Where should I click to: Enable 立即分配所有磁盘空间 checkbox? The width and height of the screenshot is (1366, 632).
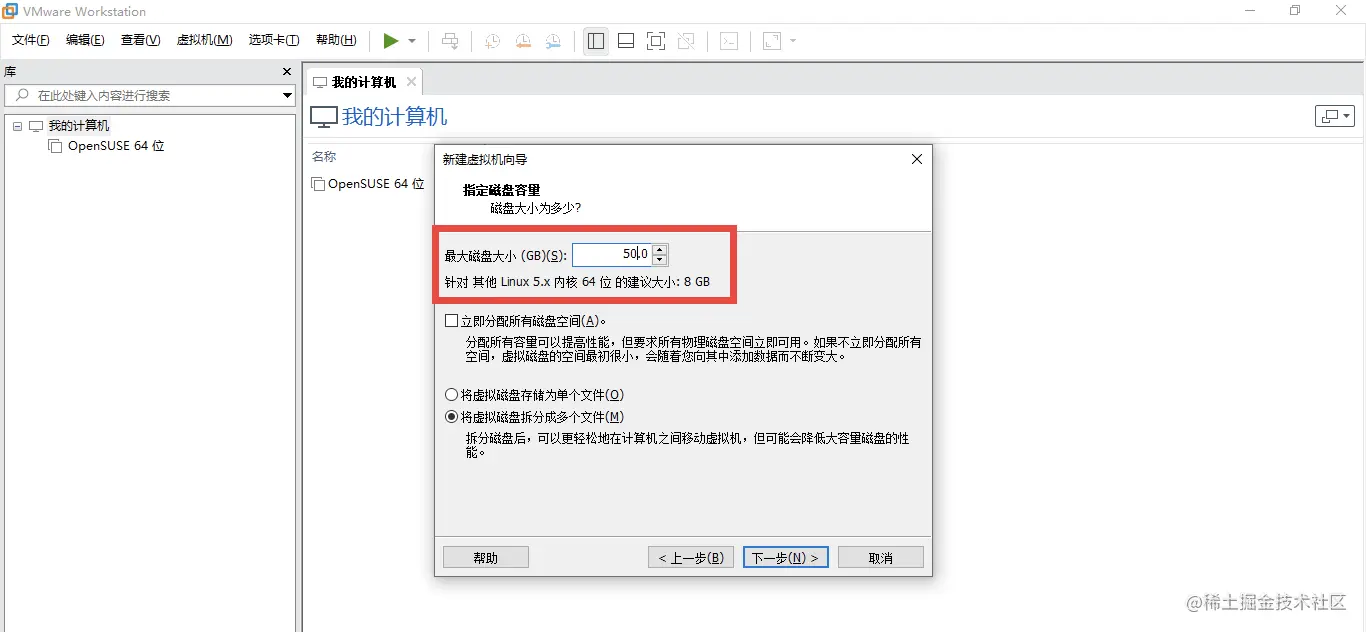pos(451,321)
